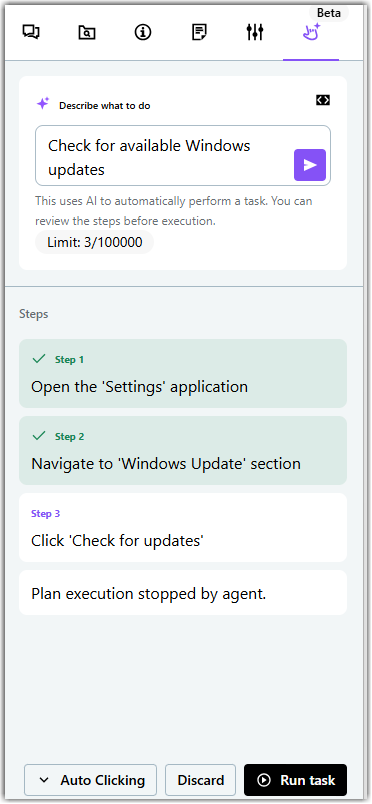The width and height of the screenshot is (372, 804).
Task: Click the Run task button
Action: 296,780
